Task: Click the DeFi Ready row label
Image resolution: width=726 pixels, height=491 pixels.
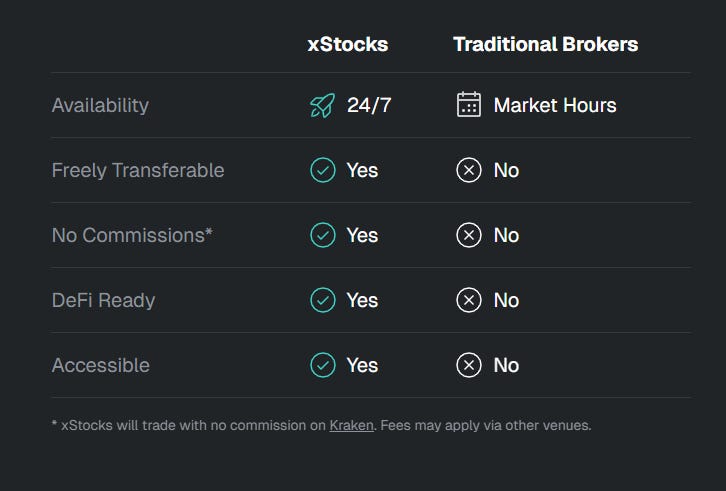Action: coord(103,301)
